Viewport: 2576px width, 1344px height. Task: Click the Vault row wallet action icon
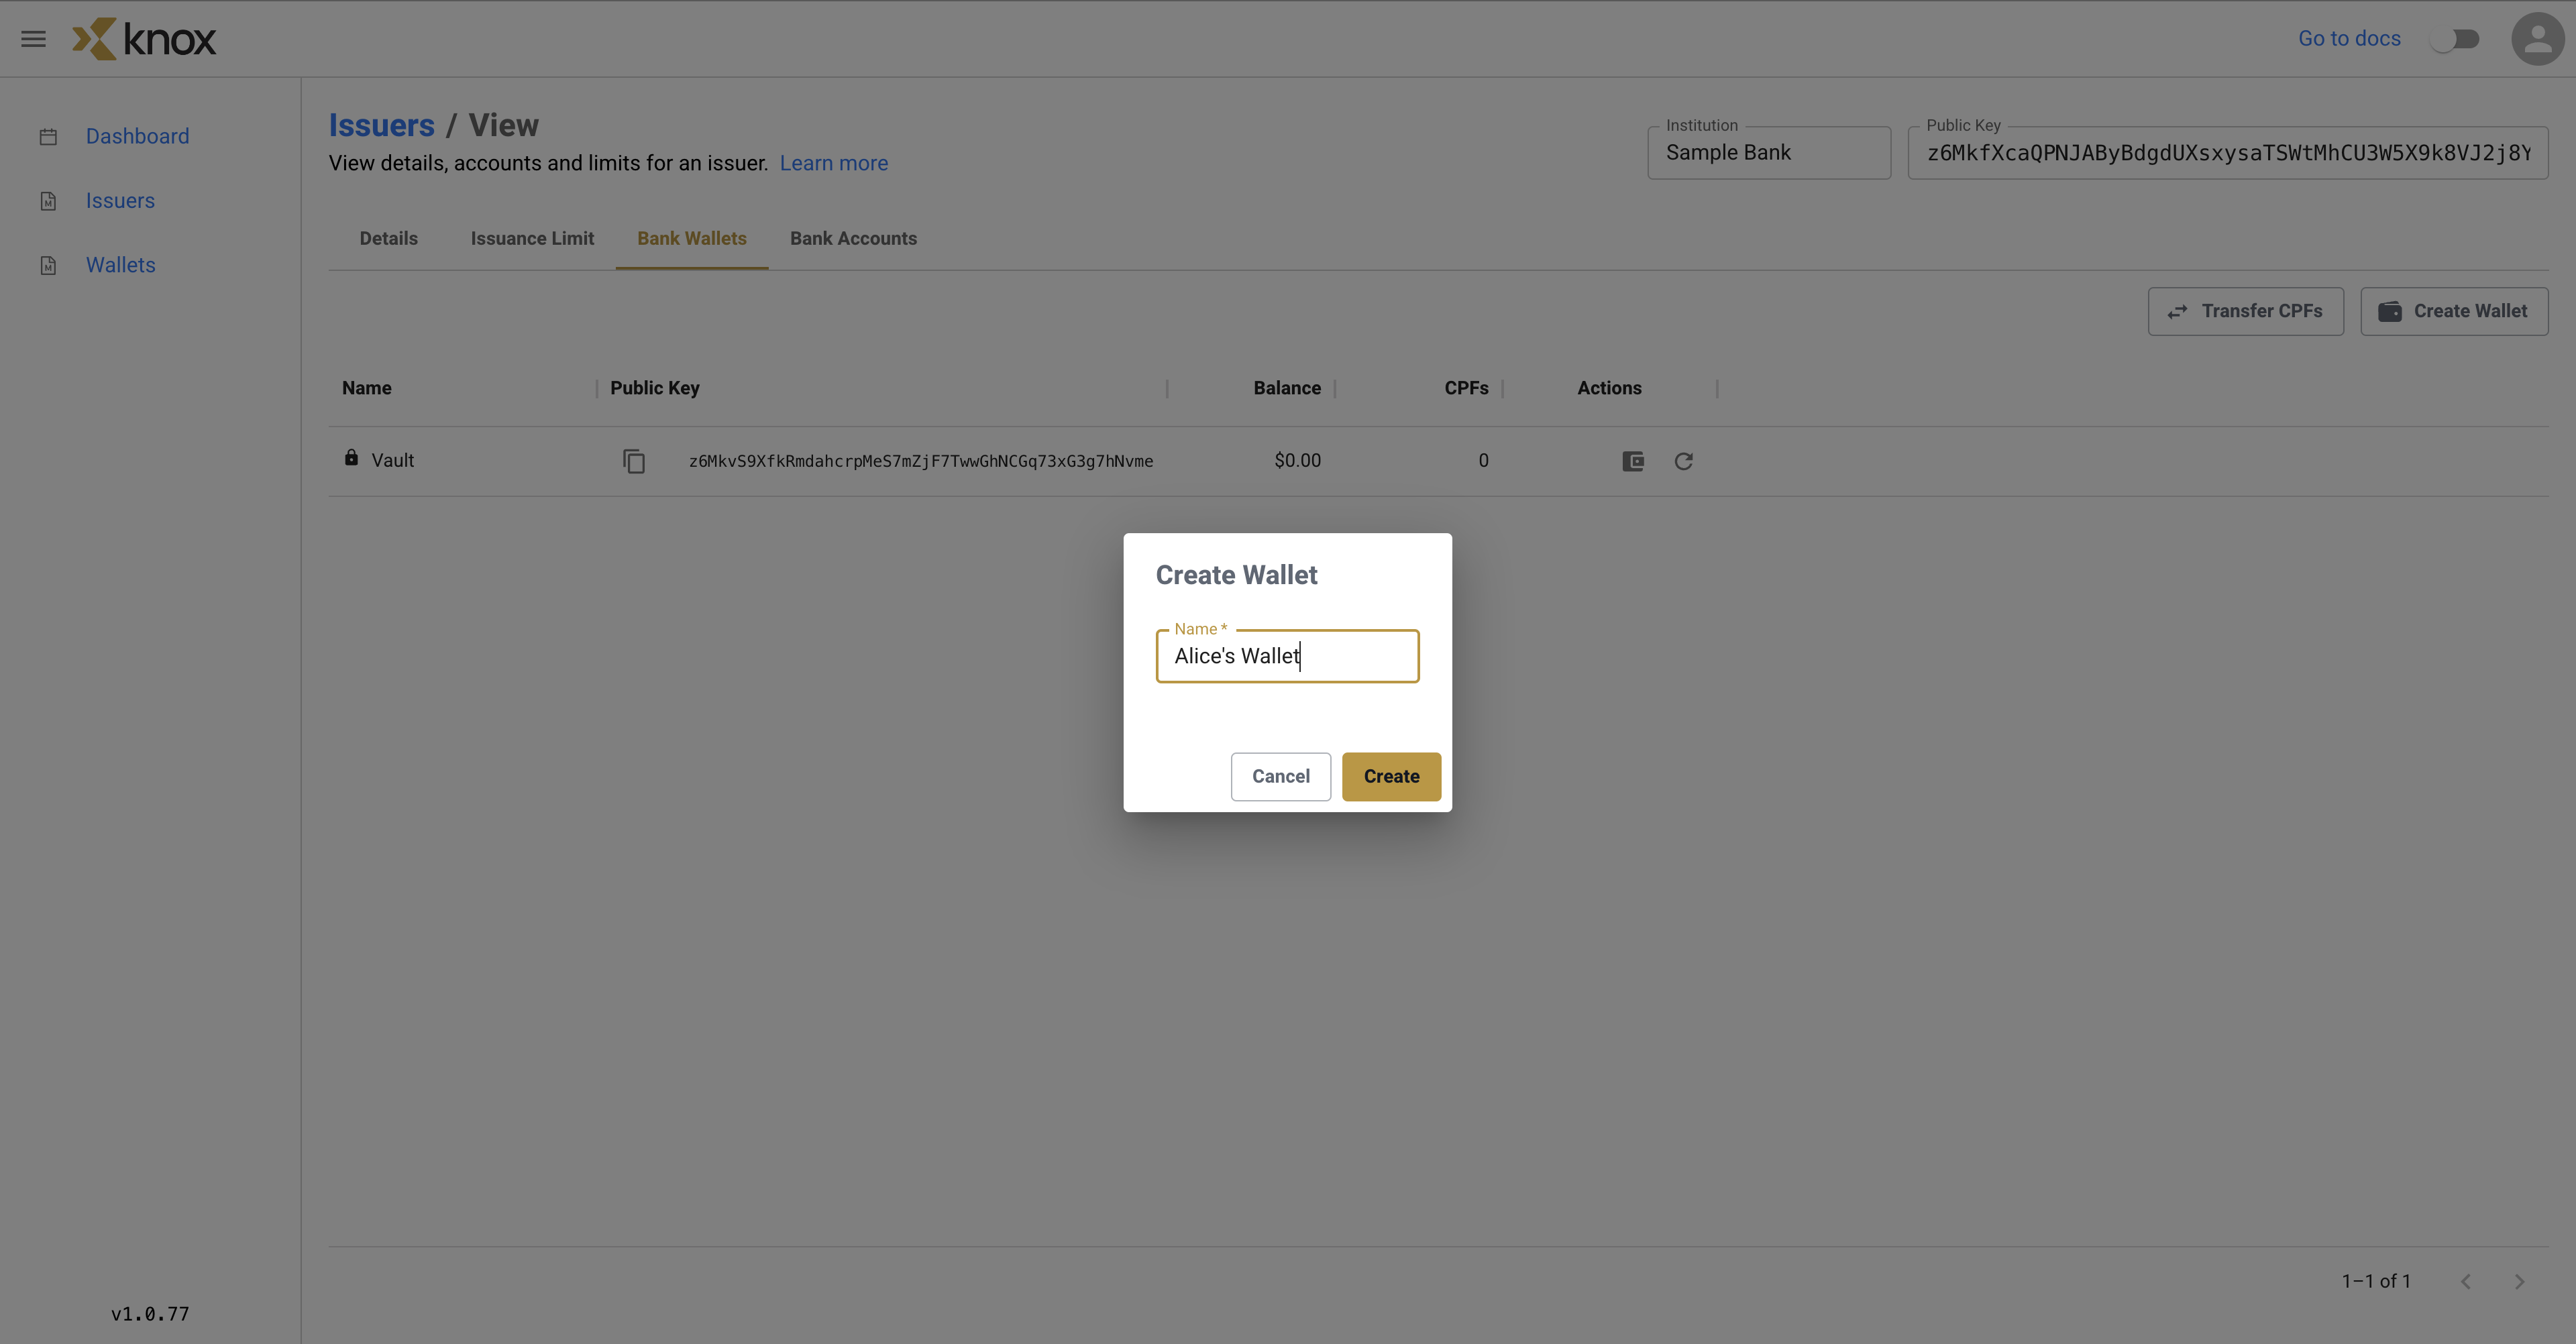coord(1633,461)
